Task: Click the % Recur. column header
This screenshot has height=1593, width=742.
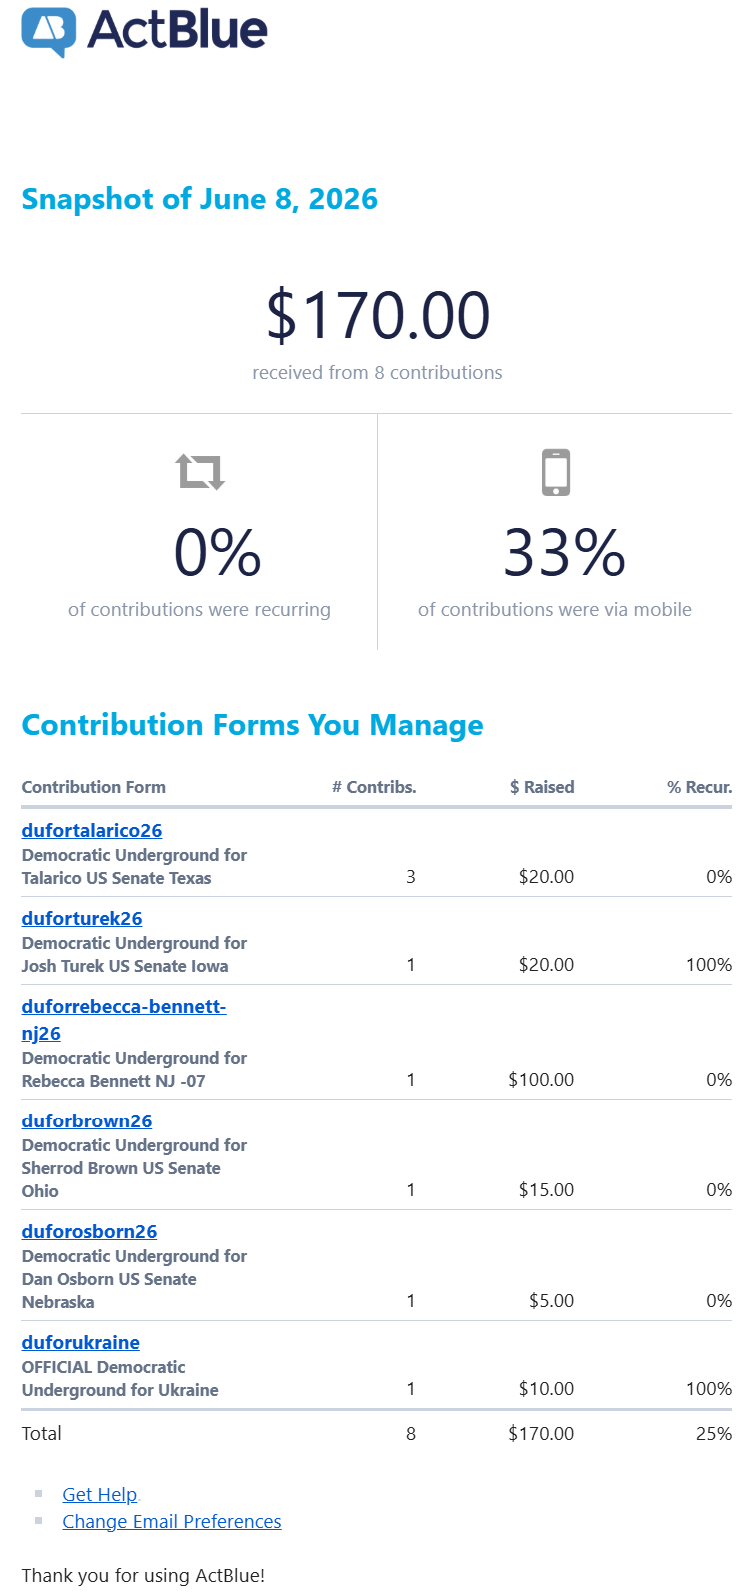Action: pyautogui.click(x=700, y=787)
